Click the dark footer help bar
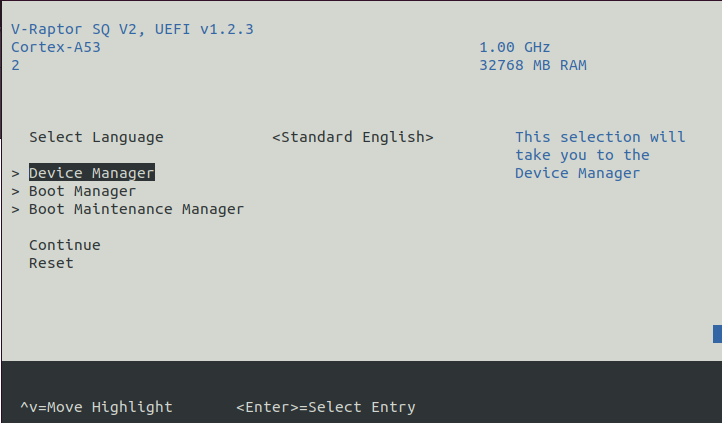Image resolution: width=722 pixels, height=423 pixels. 362,392
